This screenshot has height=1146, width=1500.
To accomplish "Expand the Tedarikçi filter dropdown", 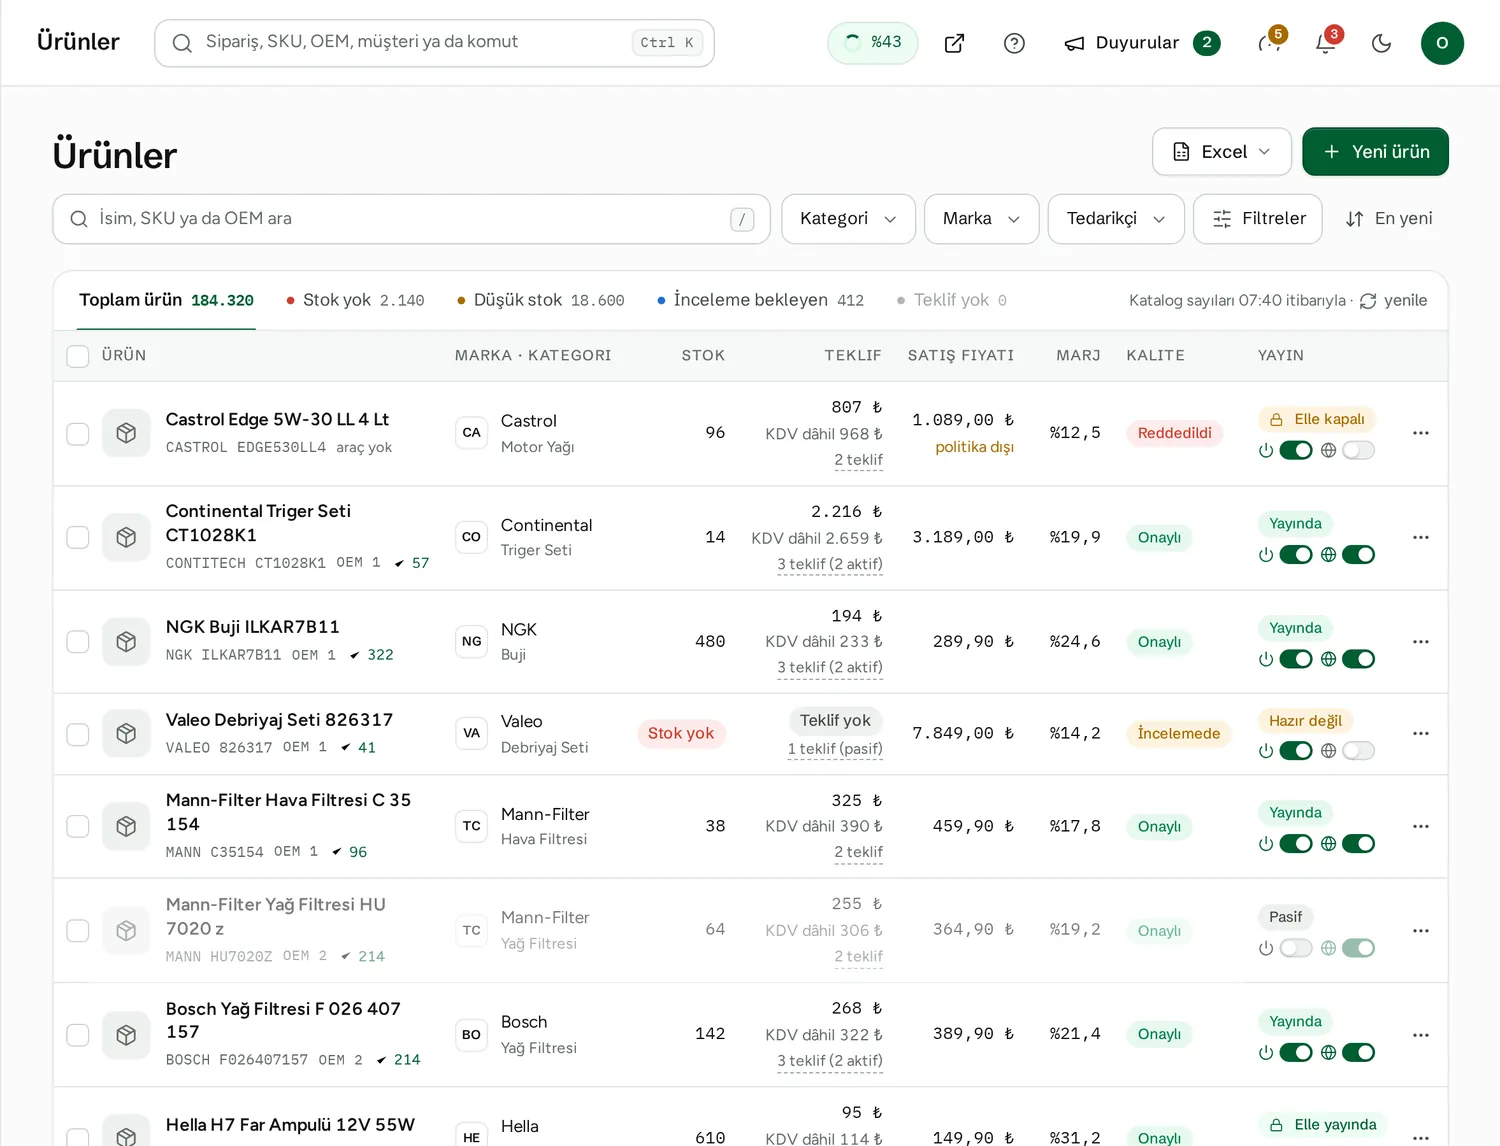I will tap(1116, 219).
